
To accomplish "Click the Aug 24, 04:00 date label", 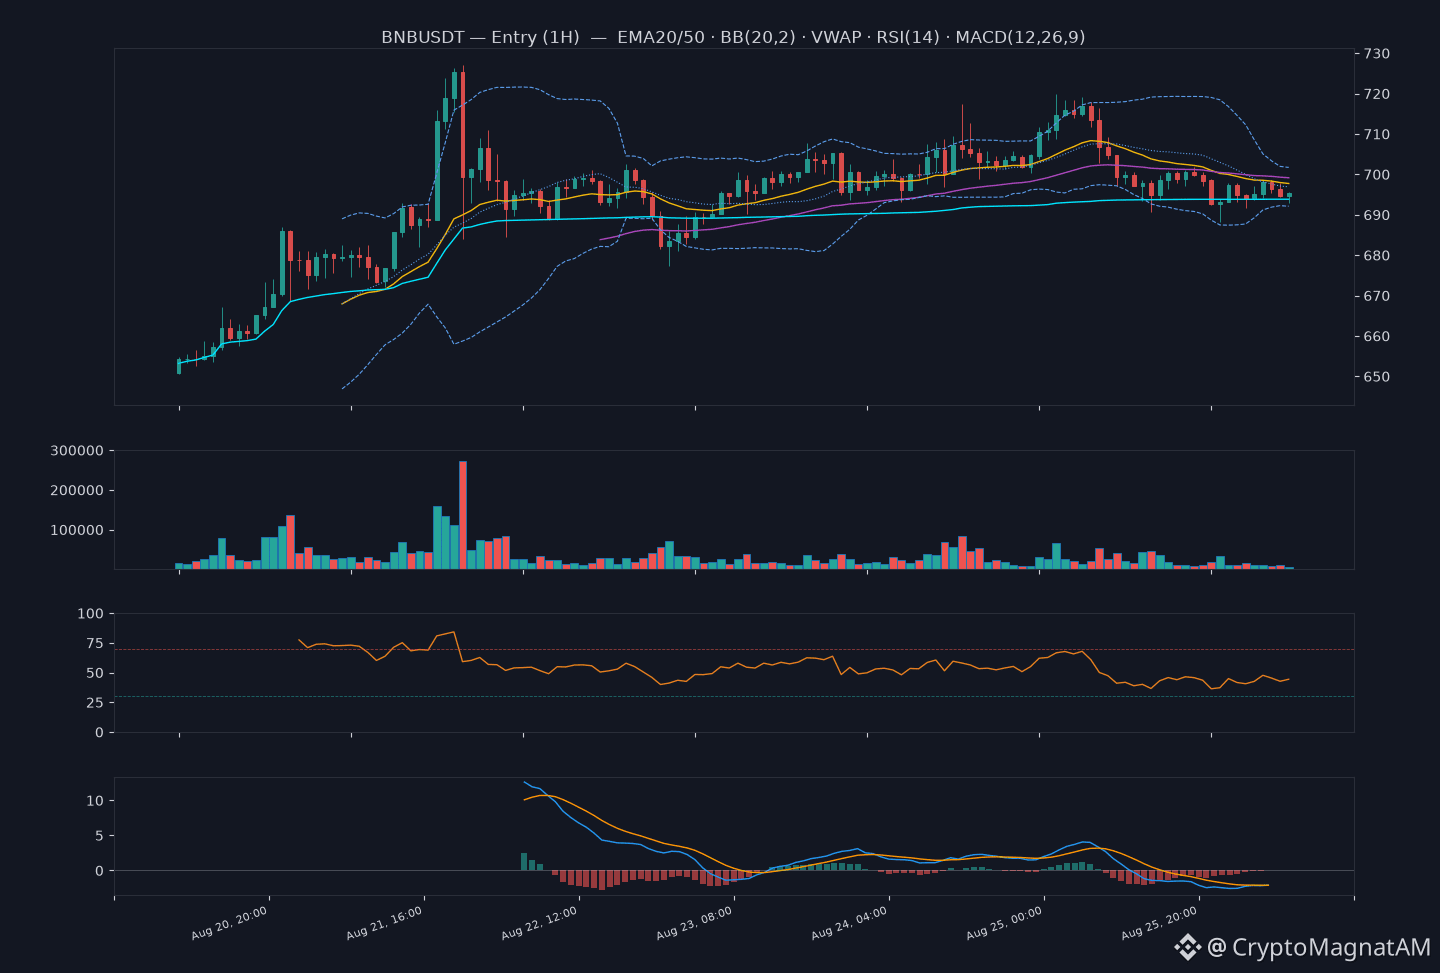I will pos(850,923).
